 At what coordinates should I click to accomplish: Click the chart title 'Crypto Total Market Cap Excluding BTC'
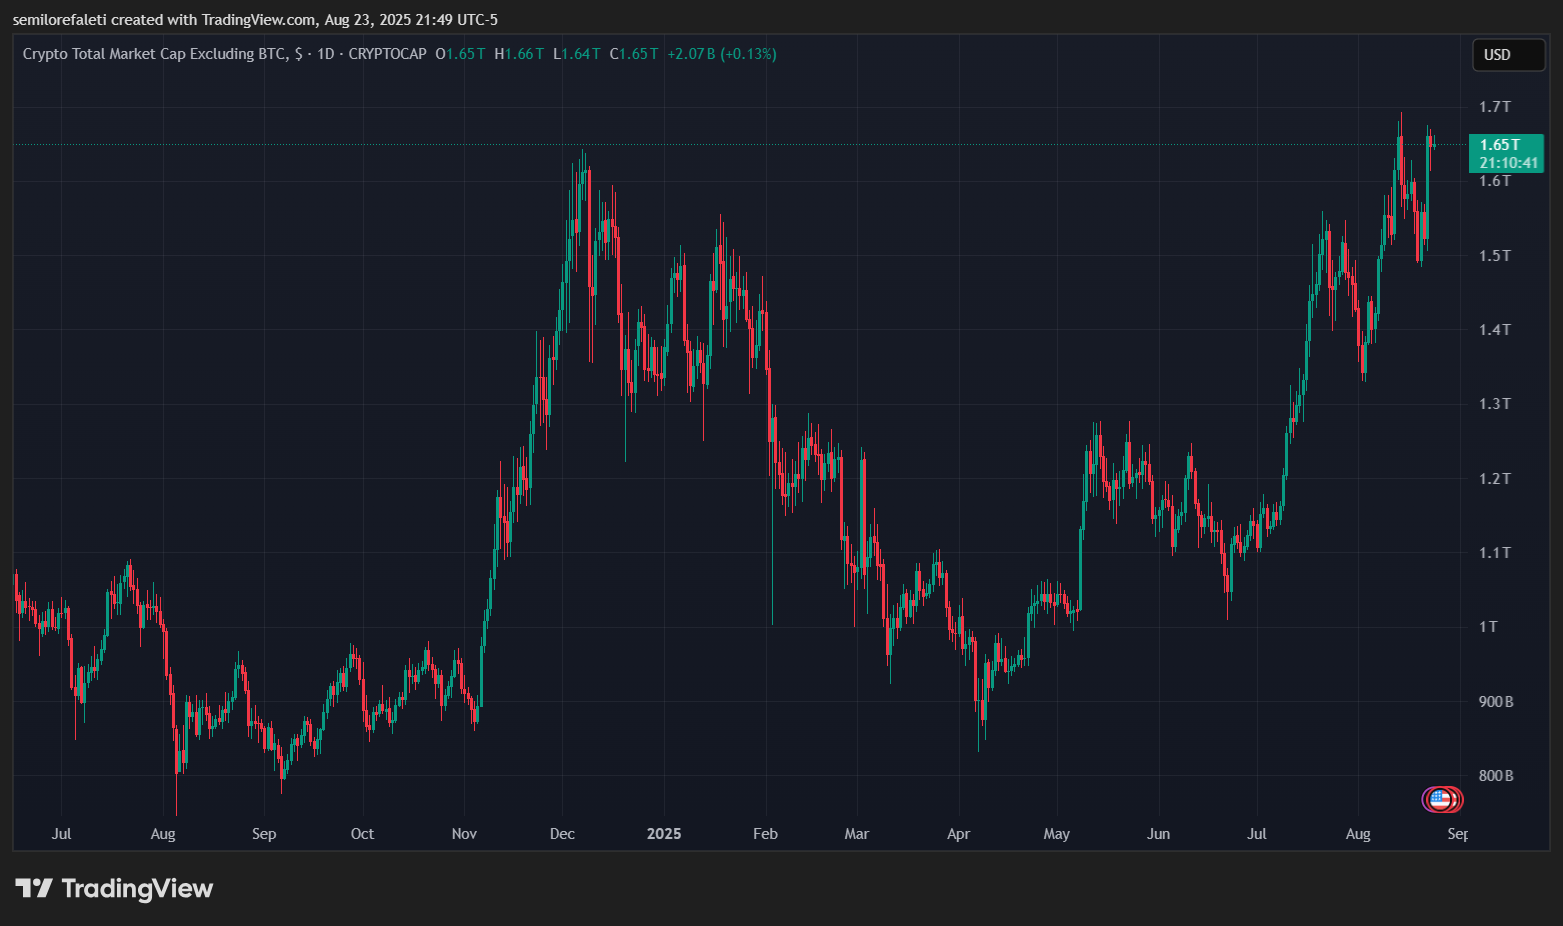pos(155,54)
